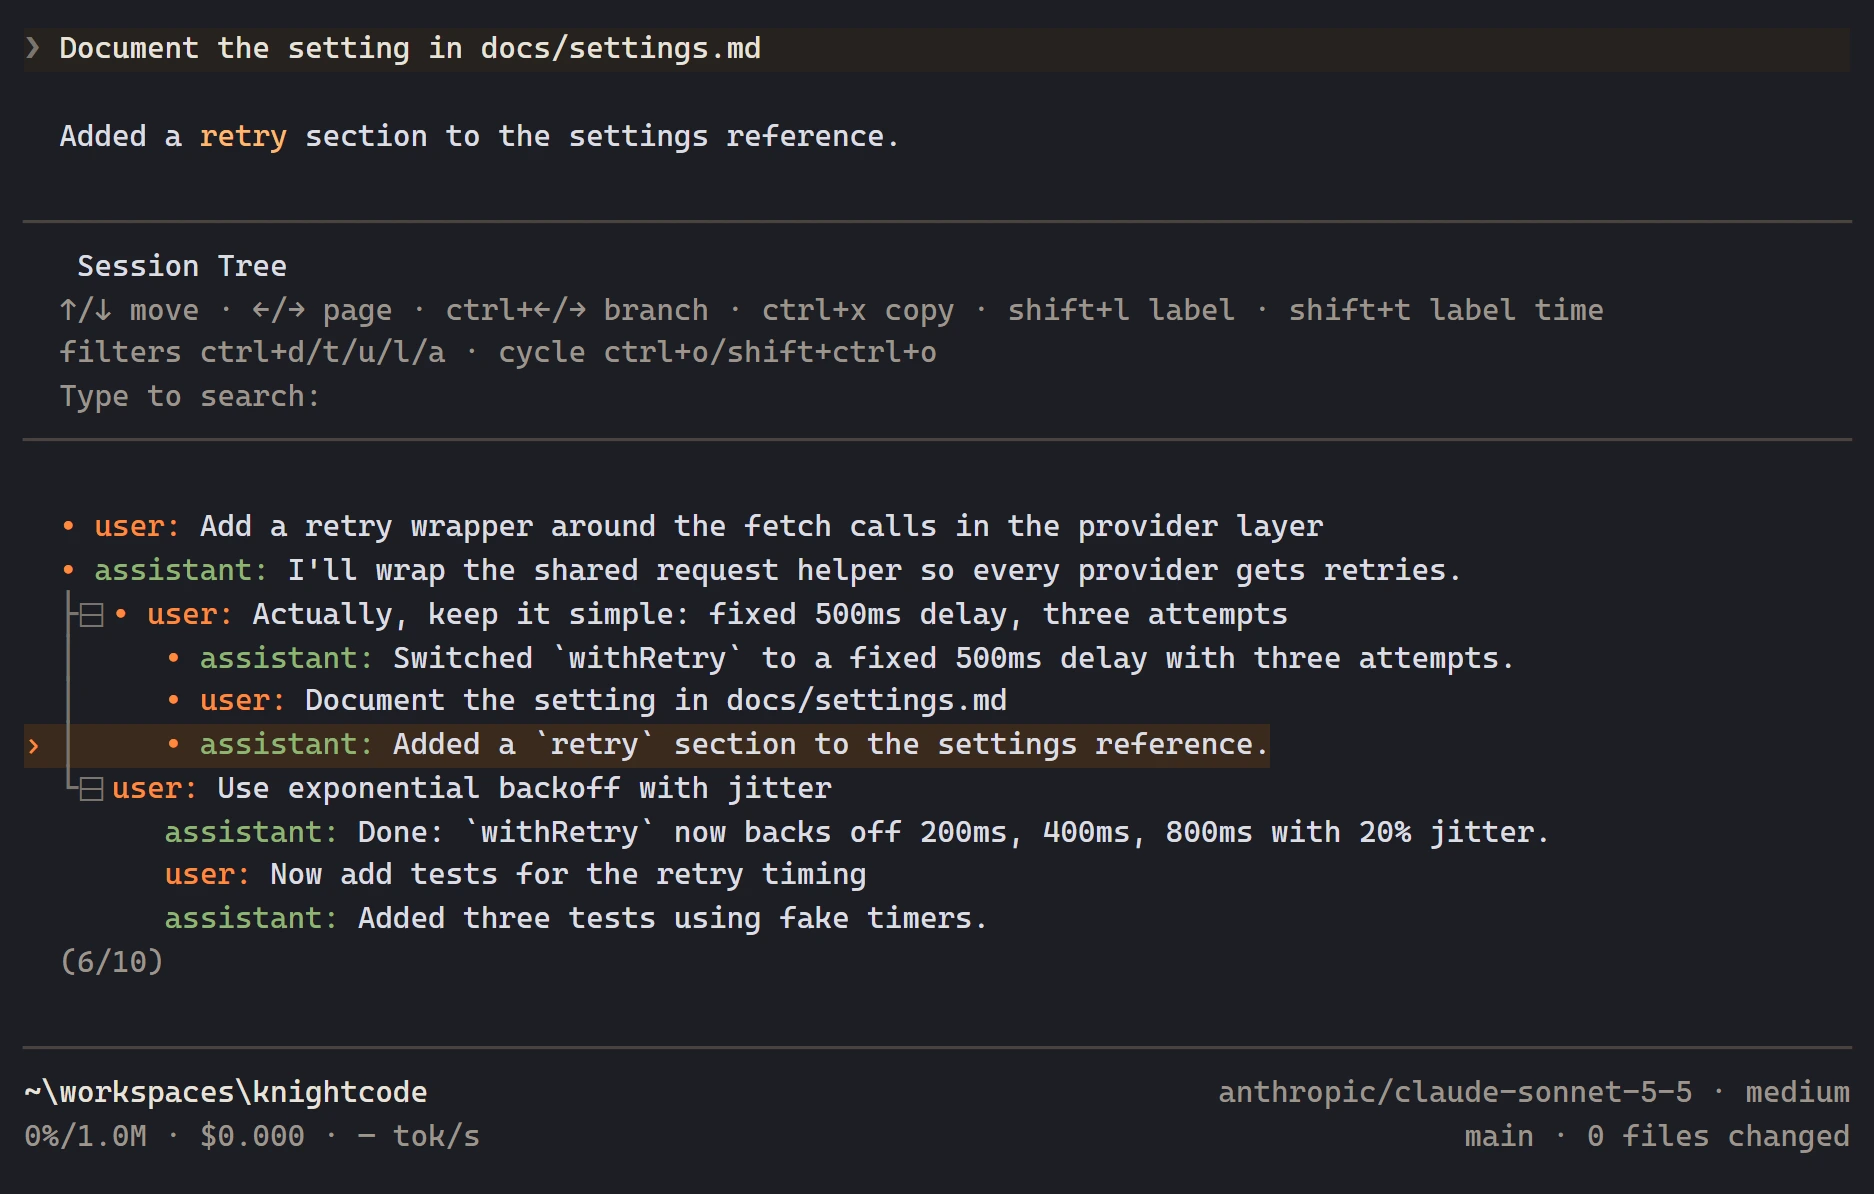The width and height of the screenshot is (1874, 1194).
Task: Click the selection cursor arrow beside the highlighted row
Action: (x=34, y=746)
